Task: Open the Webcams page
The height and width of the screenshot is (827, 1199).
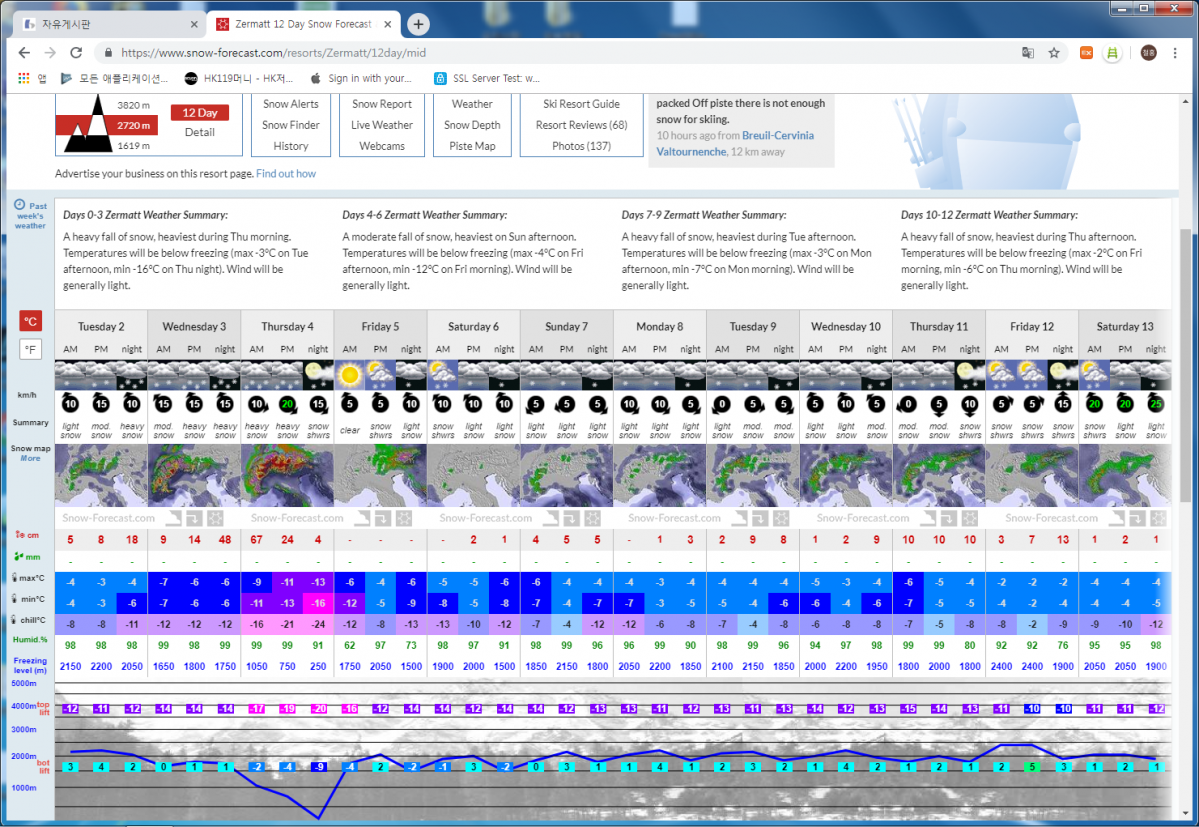Action: pos(382,146)
